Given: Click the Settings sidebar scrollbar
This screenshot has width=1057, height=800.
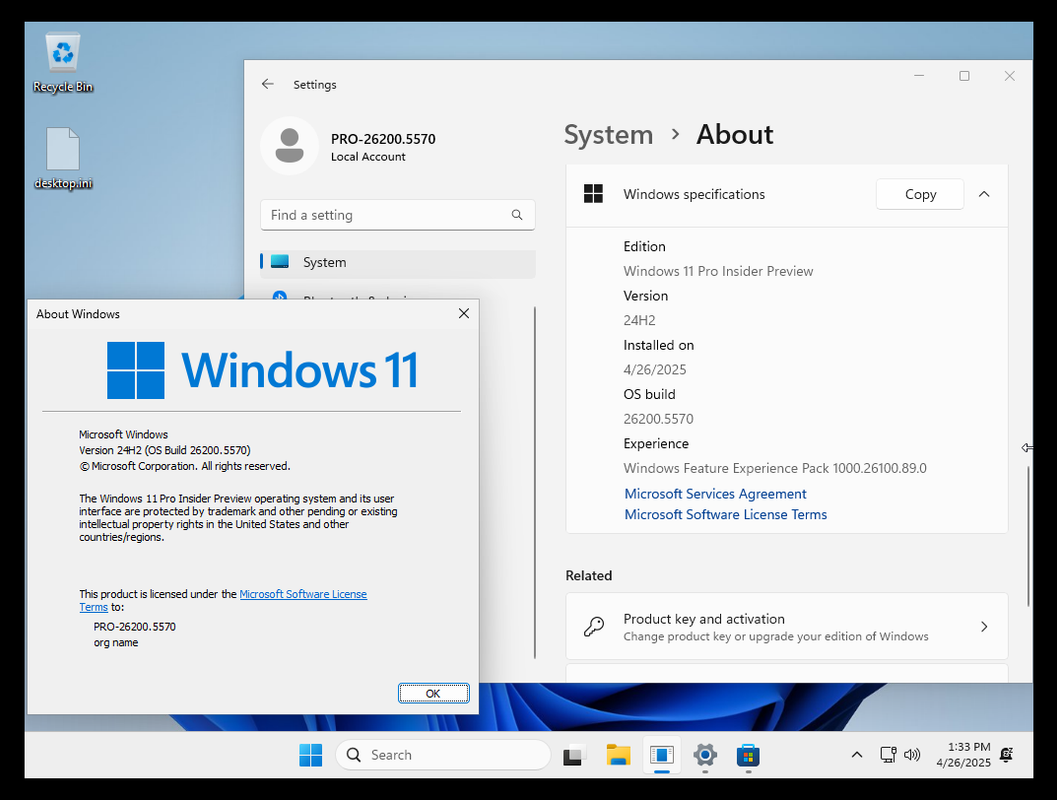Looking at the screenshot, I should (x=535, y=482).
